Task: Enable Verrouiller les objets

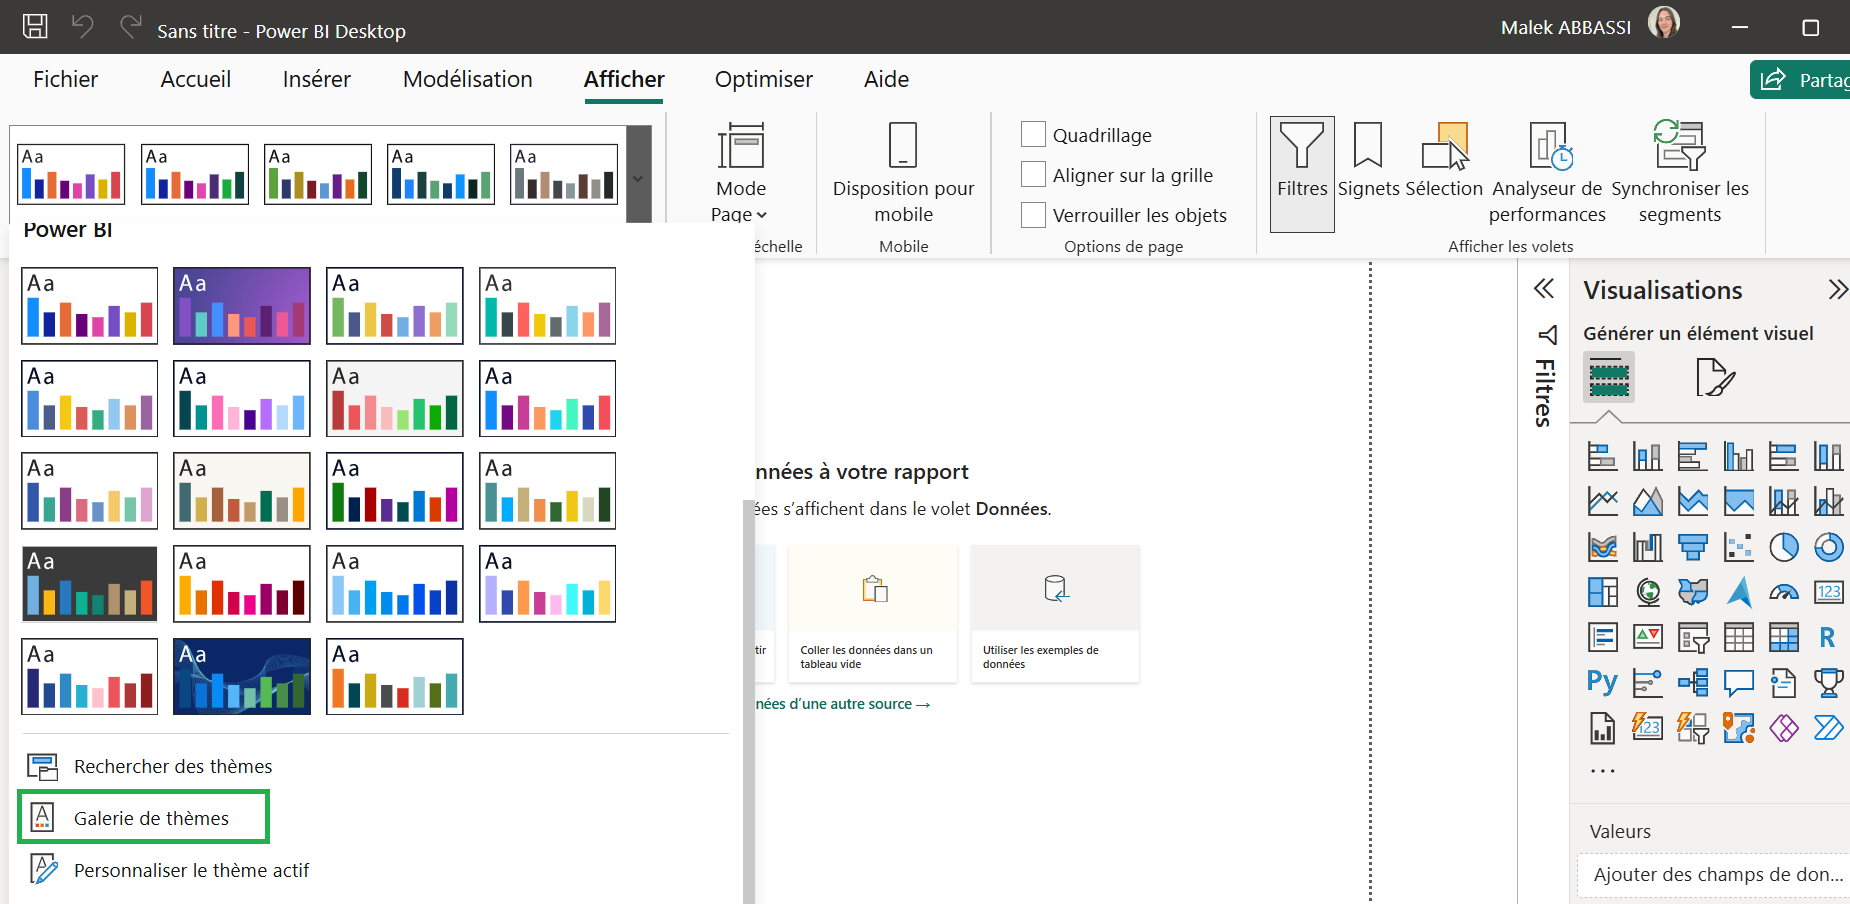Action: pos(1033,214)
